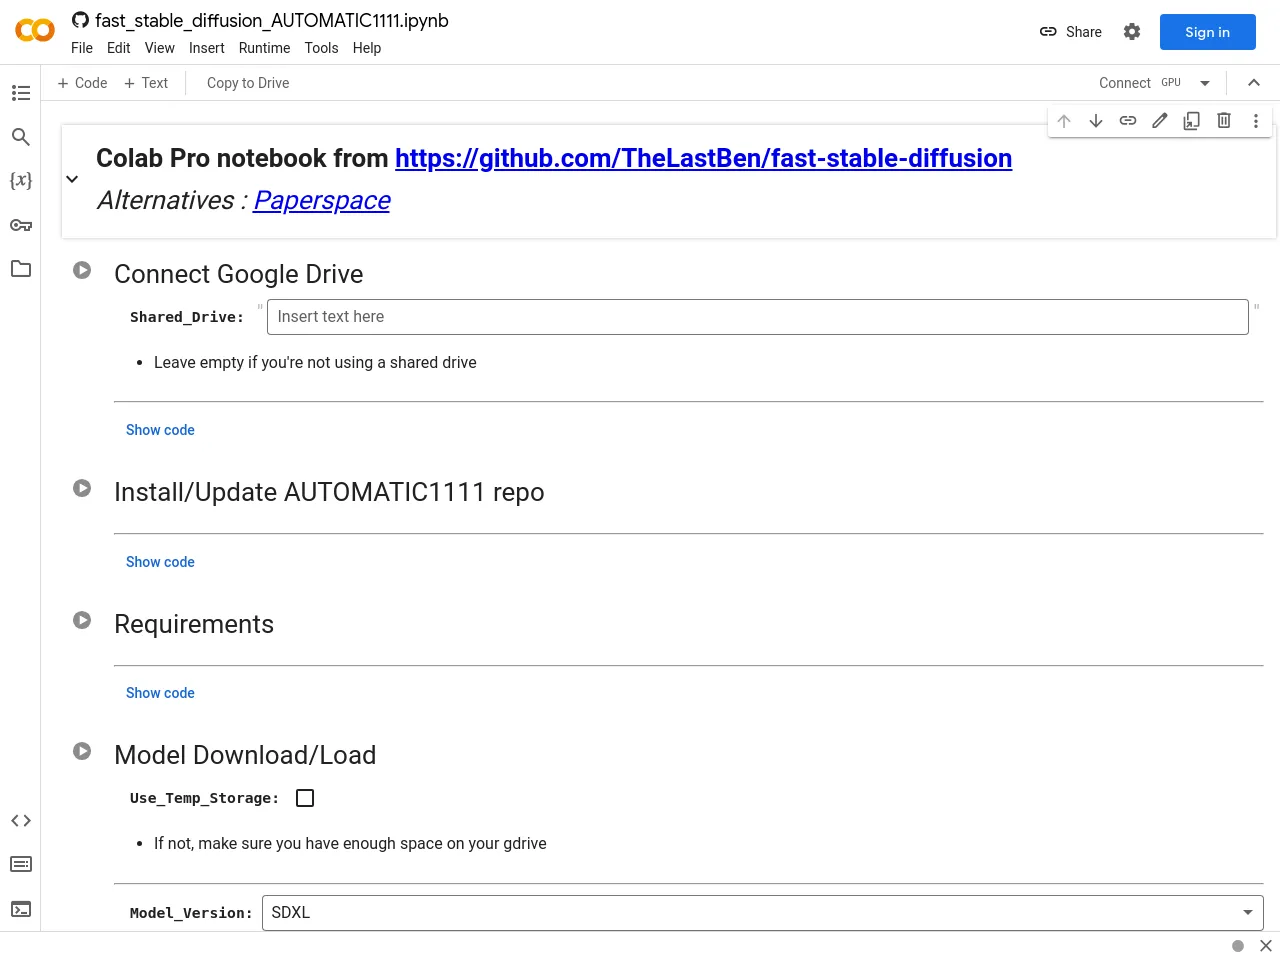Screen dimensions: 1280x960
Task: Open the Tools menu
Action: [321, 48]
